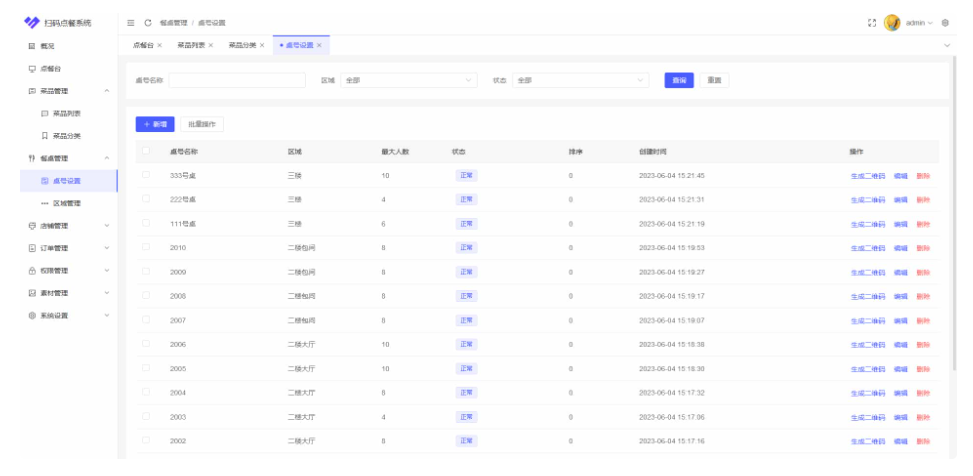Switch to the 菜品分类 tab
The height and width of the screenshot is (476, 973).
click(x=243, y=45)
